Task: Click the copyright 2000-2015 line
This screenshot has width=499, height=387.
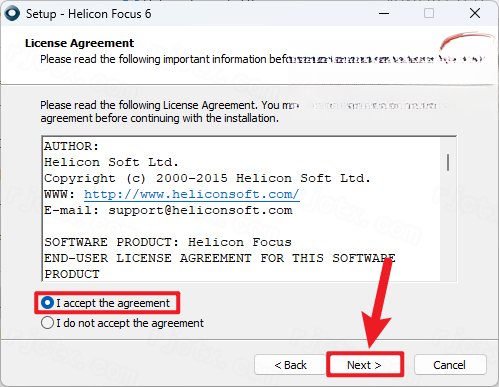Action: (207, 178)
